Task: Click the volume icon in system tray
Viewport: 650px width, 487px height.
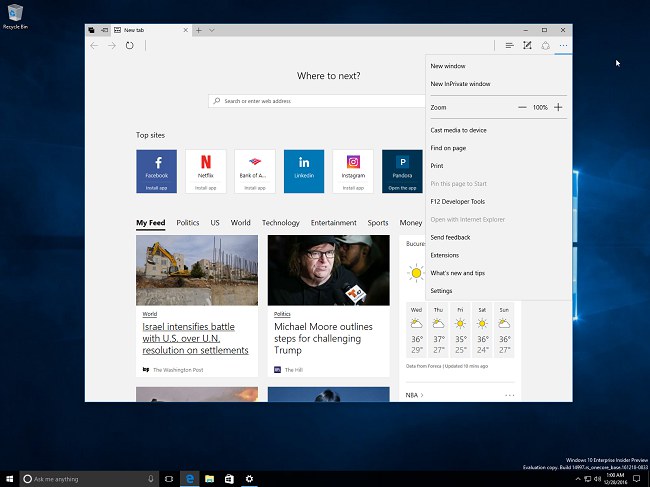Action: (597, 479)
